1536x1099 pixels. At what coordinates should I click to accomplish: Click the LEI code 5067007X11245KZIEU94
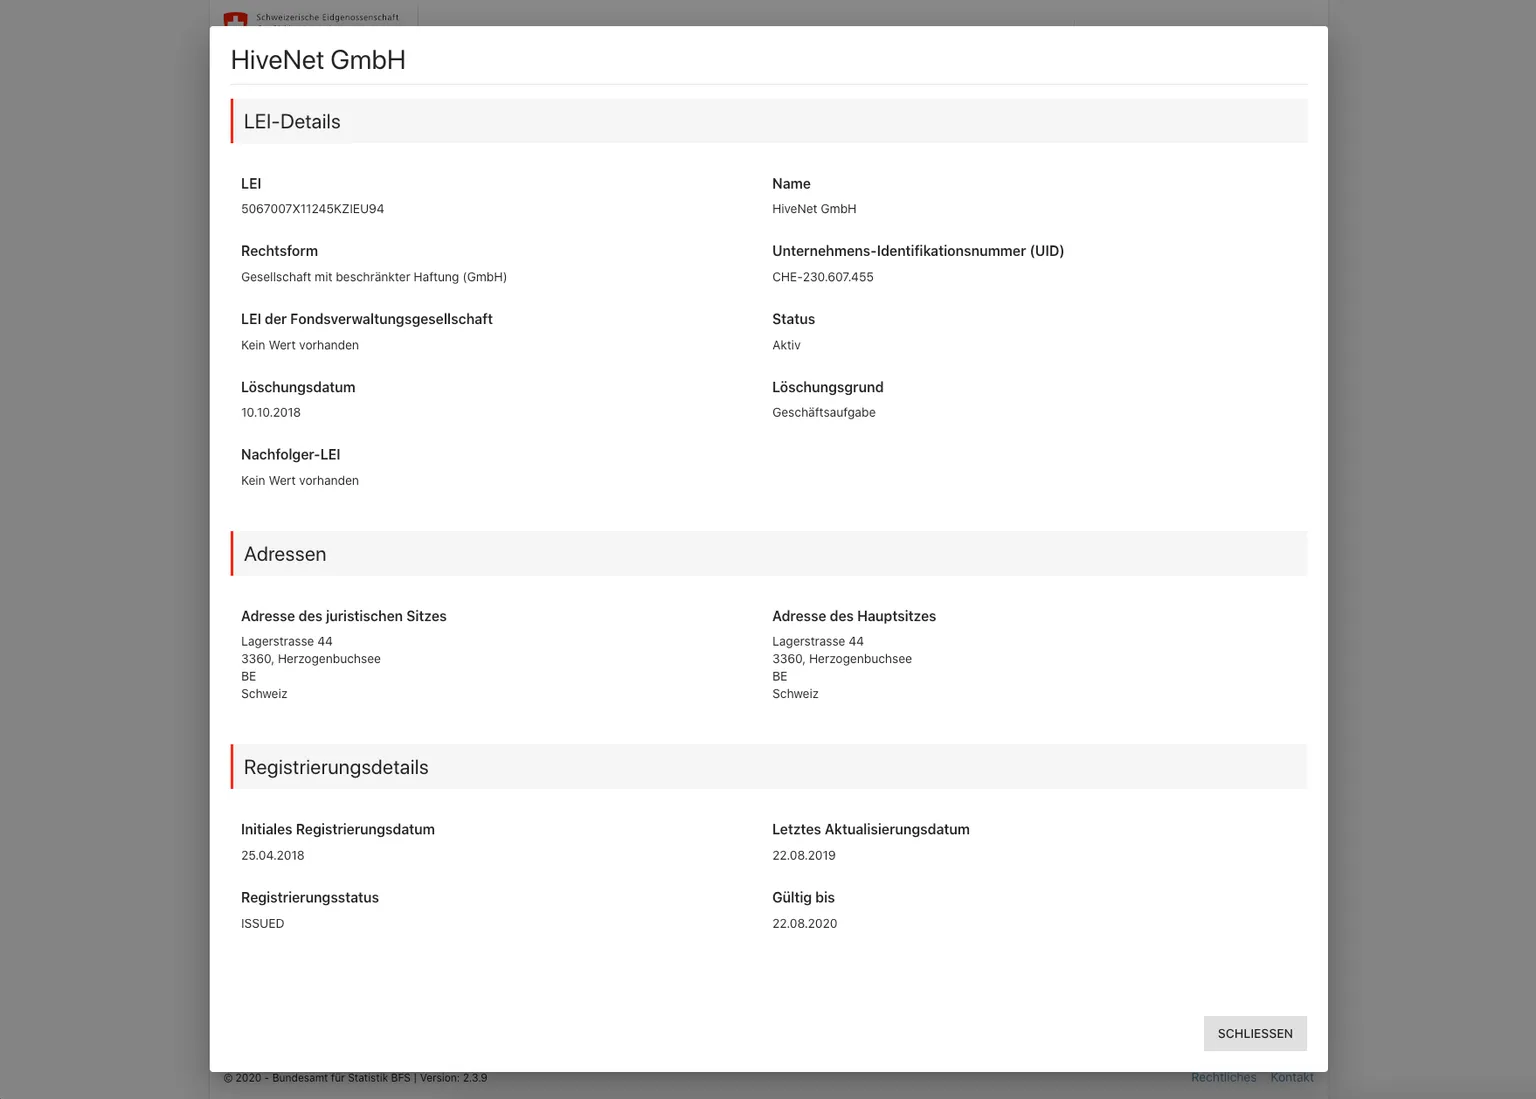[x=312, y=209]
